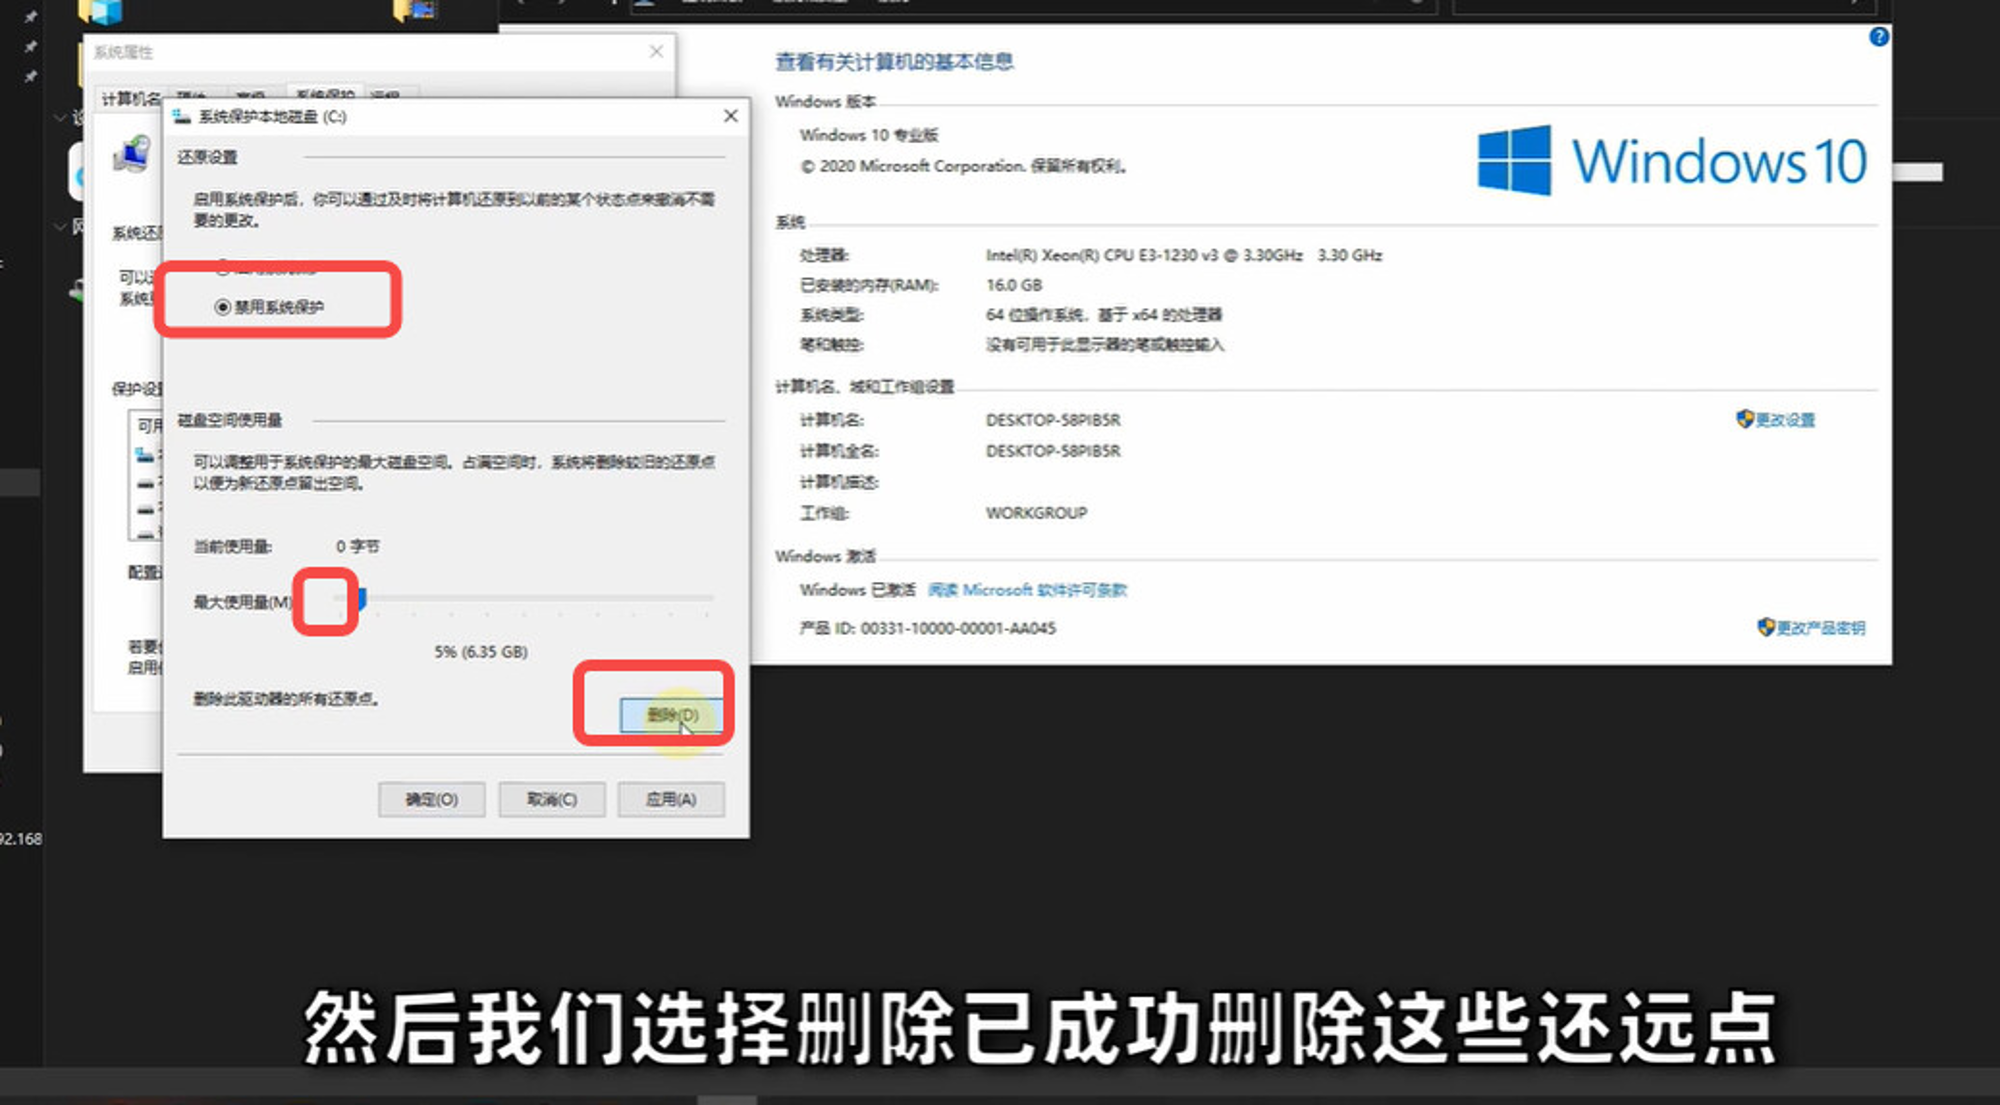2000x1105 pixels.
Task: Click the 5% (6.35 GB) usage label
Action: pyautogui.click(x=481, y=652)
